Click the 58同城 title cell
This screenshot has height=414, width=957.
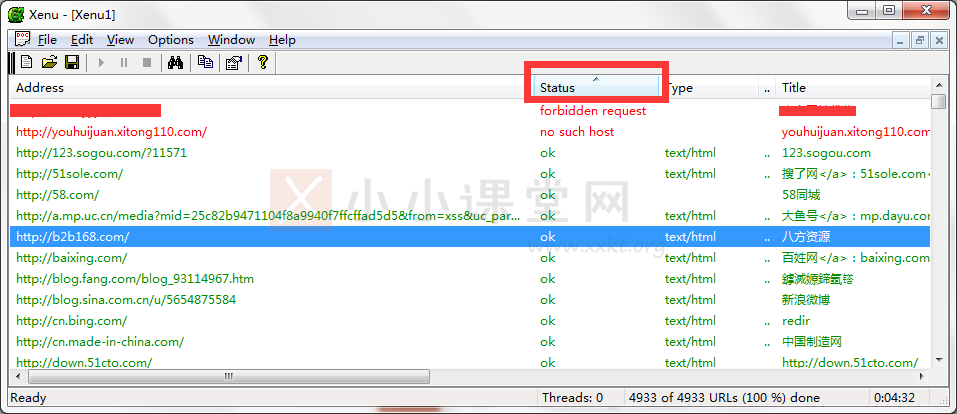click(x=801, y=195)
